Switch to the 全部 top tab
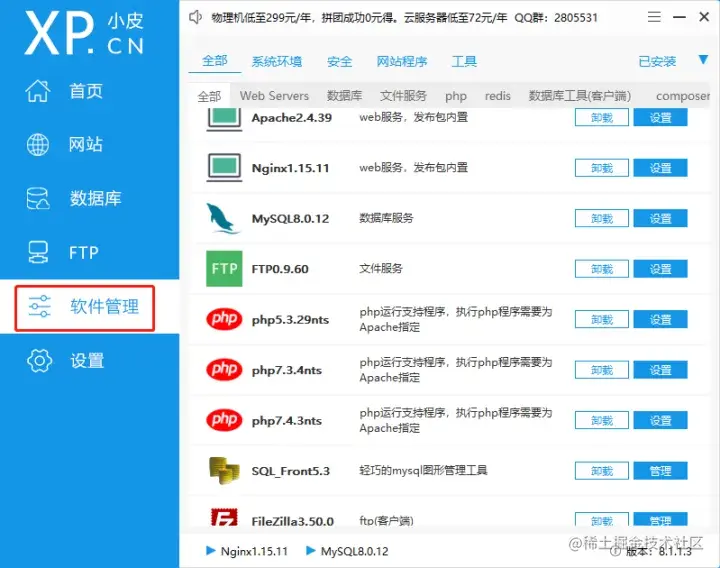 pyautogui.click(x=215, y=61)
